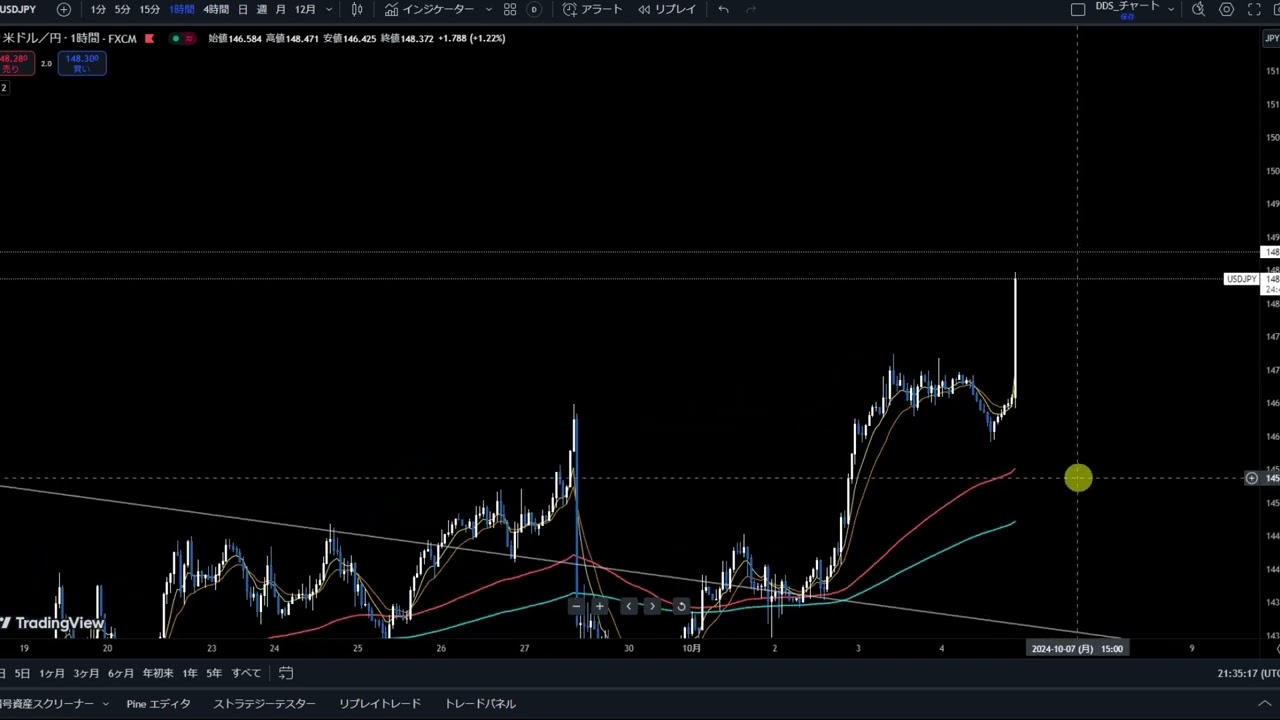Image resolution: width=1280 pixels, height=720 pixels.
Task: Click the undo arrow
Action: [723, 9]
